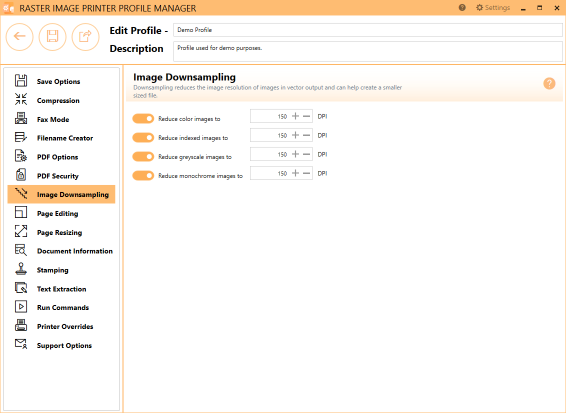
Task: Click the Run Commands play icon
Action: pos(21,307)
